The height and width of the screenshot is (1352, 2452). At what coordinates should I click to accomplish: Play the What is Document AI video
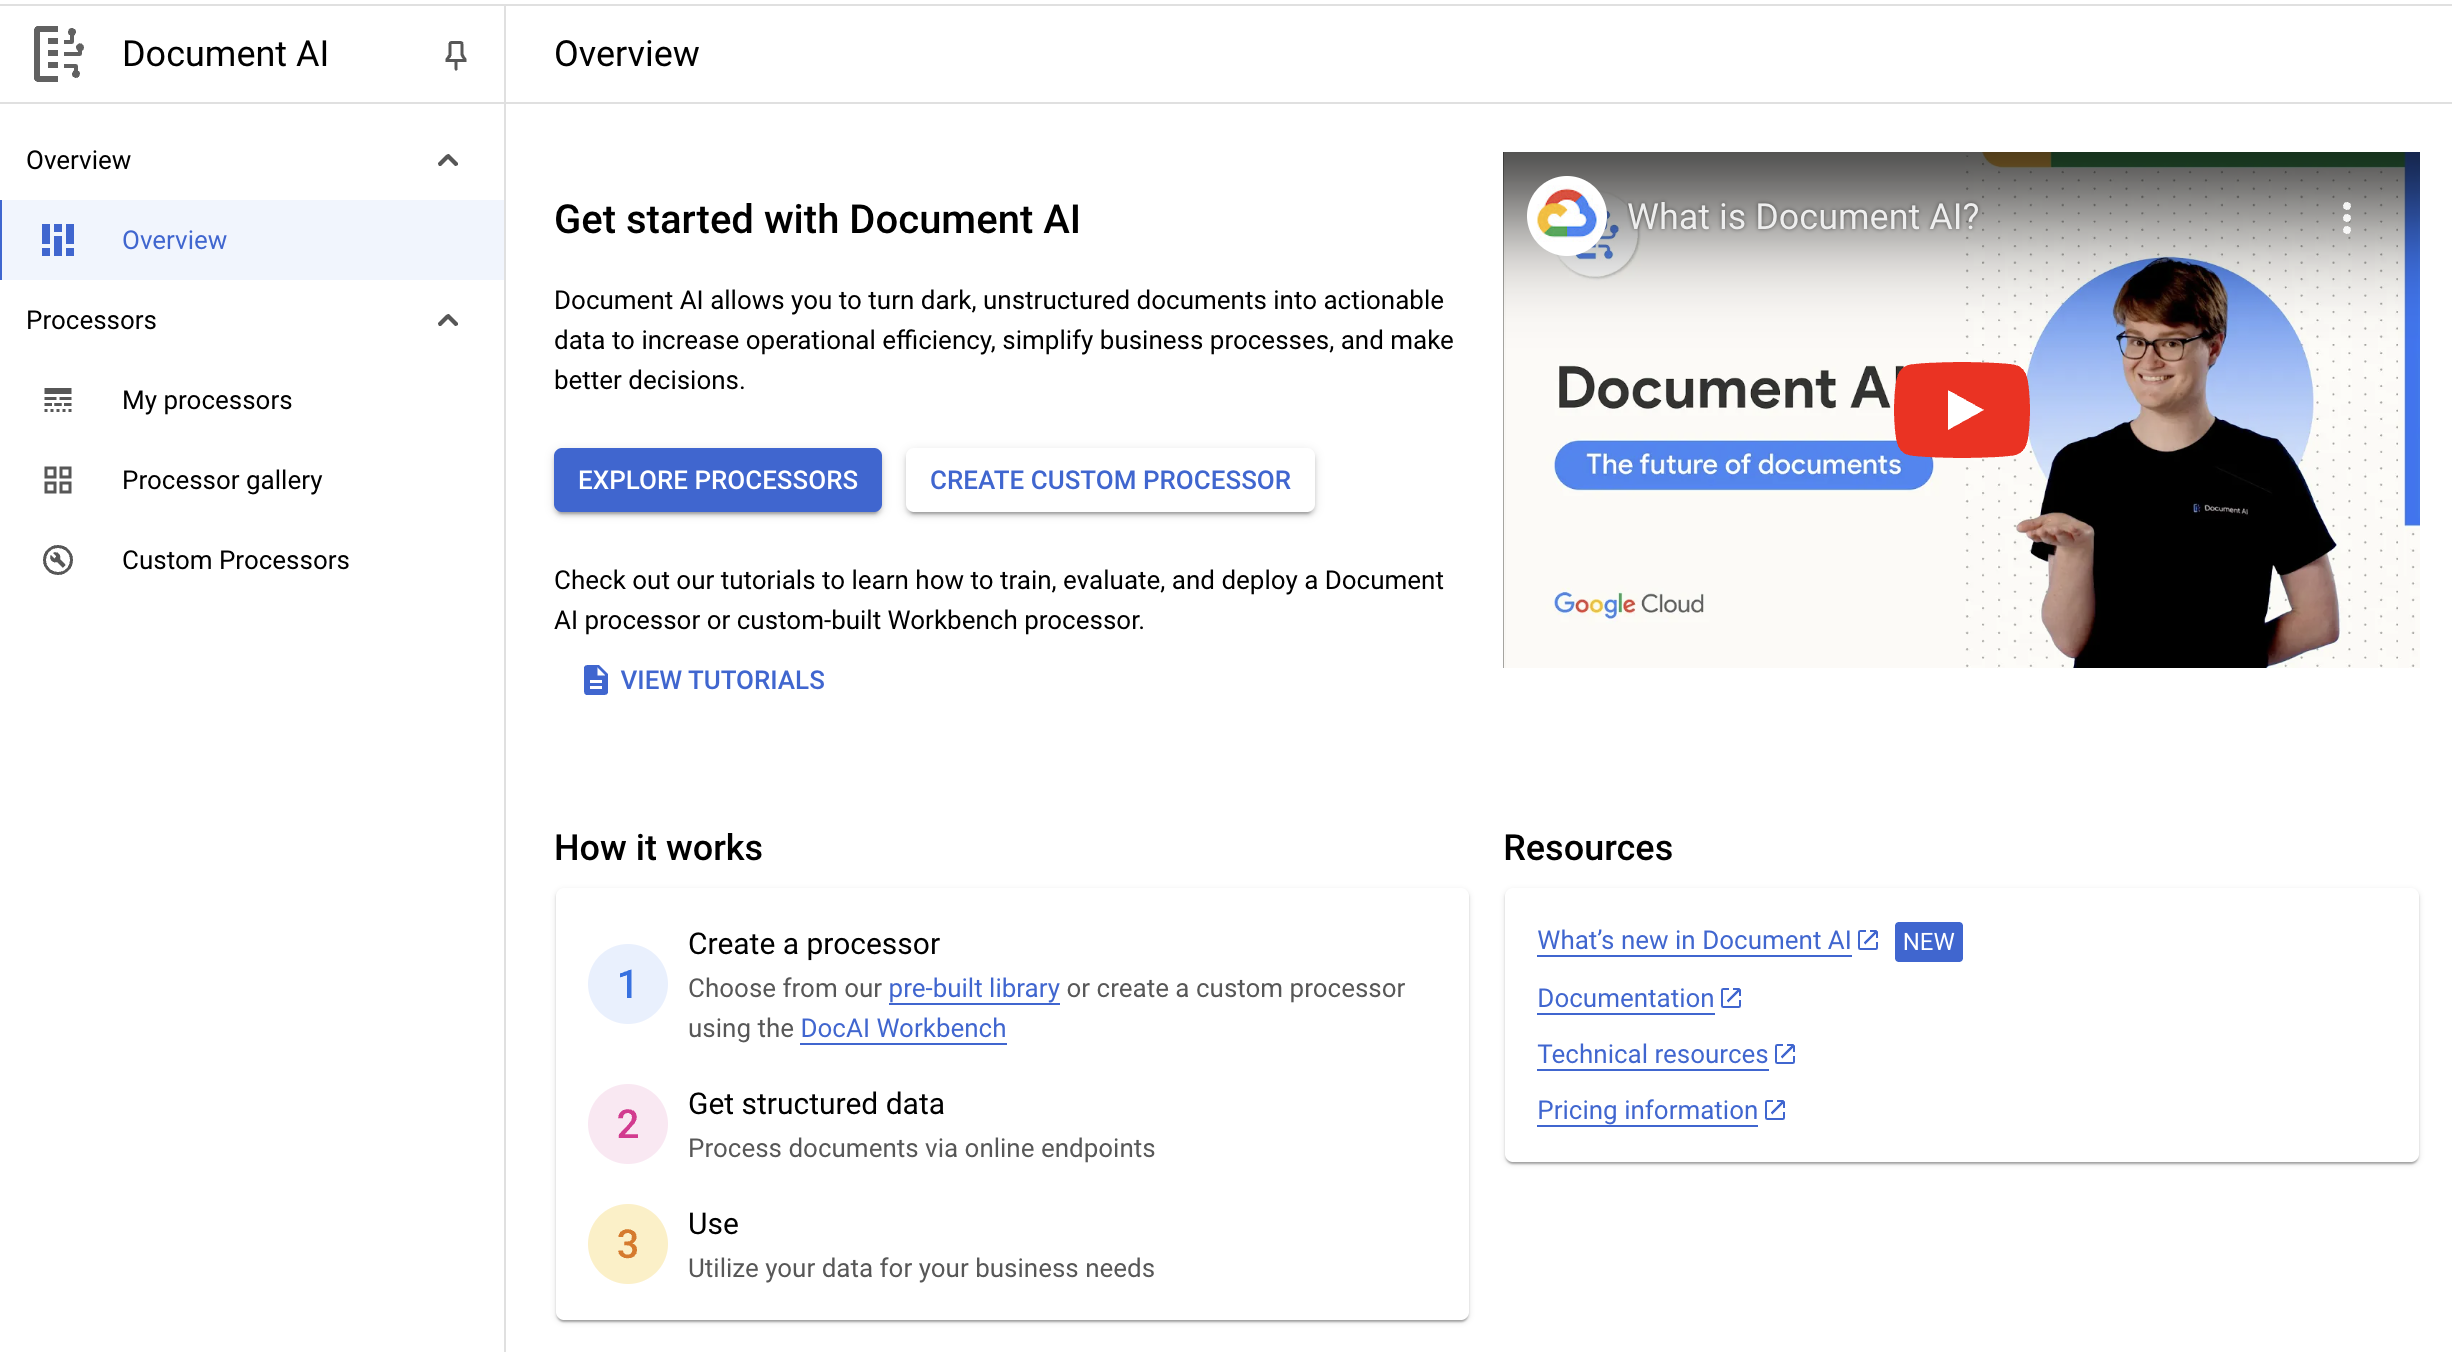[x=1961, y=409]
